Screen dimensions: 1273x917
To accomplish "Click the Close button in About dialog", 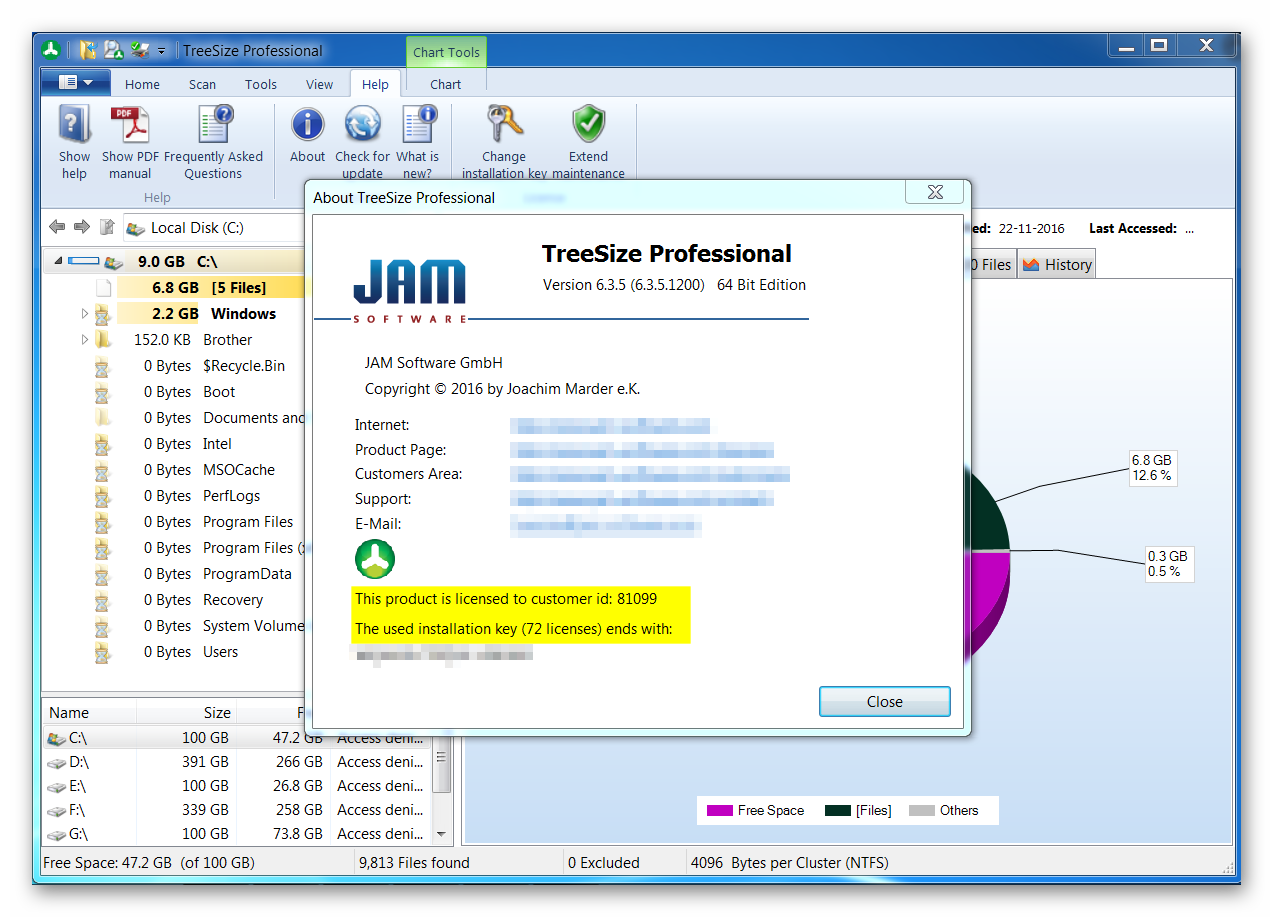I will 884,702.
